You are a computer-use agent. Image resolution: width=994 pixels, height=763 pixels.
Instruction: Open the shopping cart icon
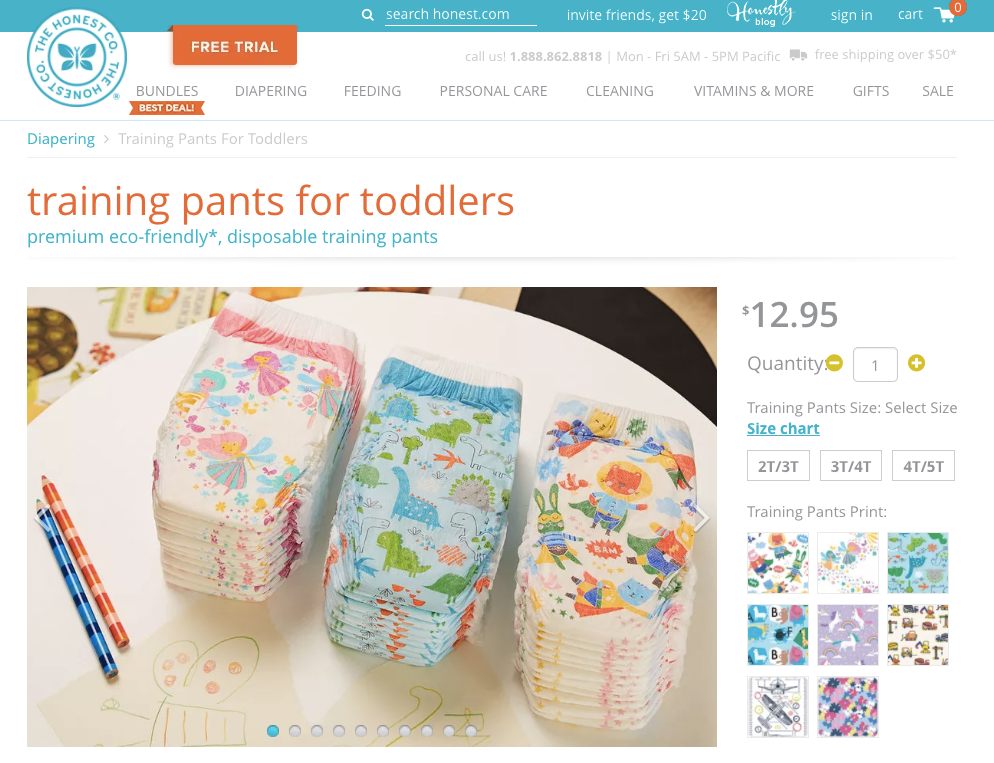tap(945, 15)
